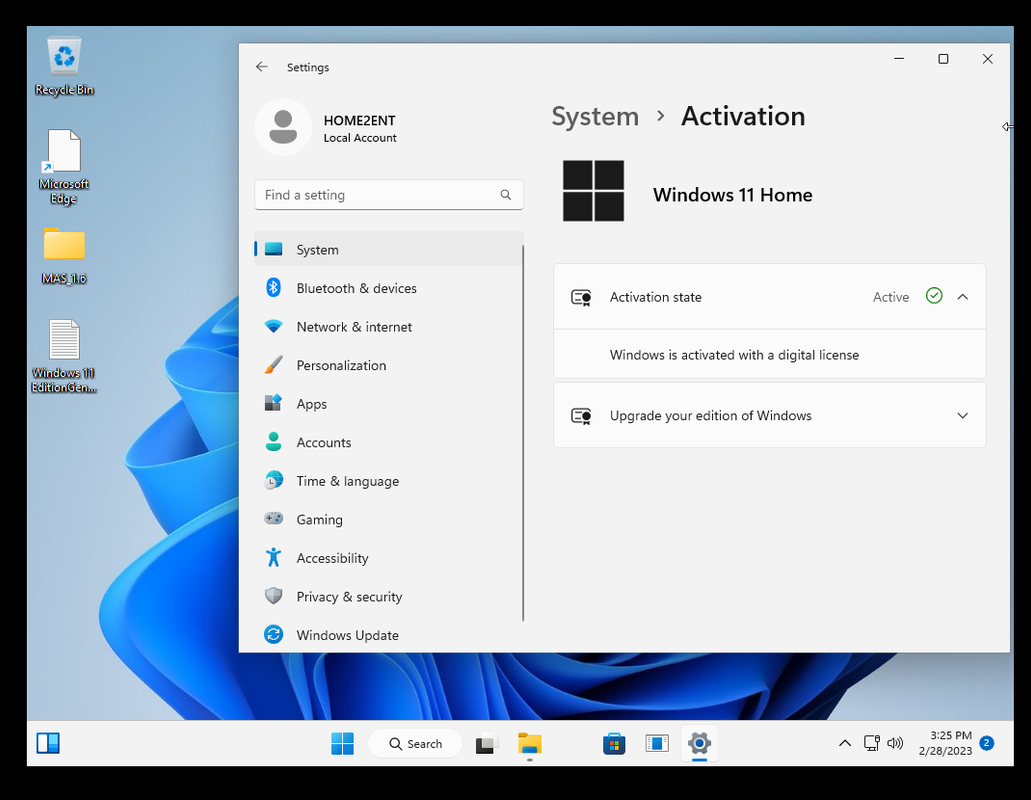
Task: Click the Settings gear on the taskbar
Action: (700, 743)
